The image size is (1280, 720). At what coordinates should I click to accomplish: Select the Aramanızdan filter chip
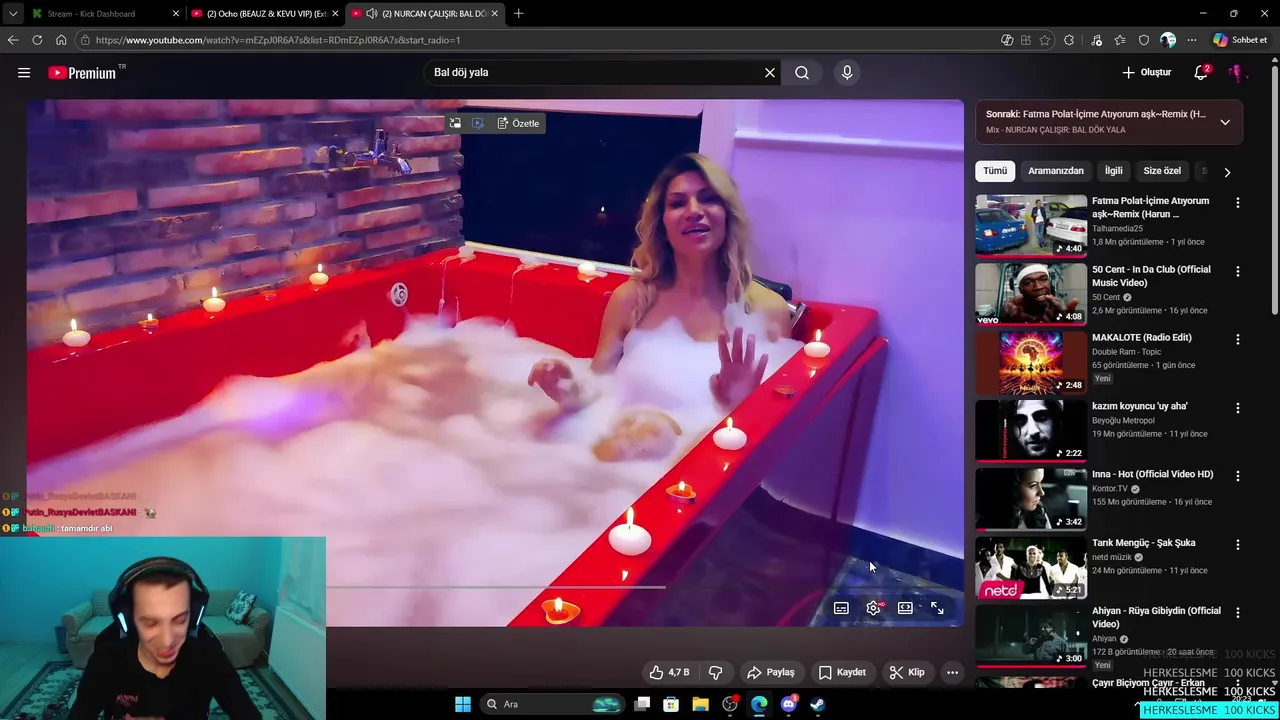click(1056, 171)
